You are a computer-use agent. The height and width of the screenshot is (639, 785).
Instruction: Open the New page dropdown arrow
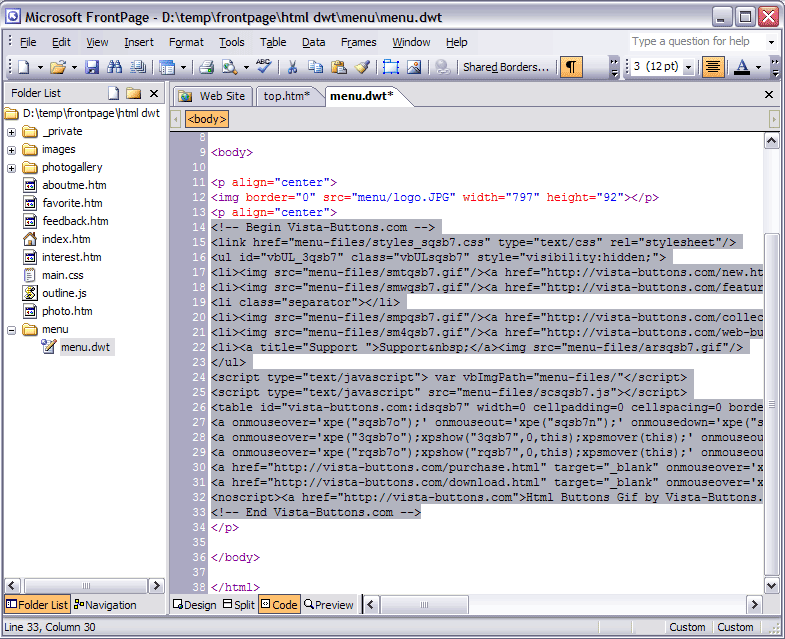tap(40, 67)
